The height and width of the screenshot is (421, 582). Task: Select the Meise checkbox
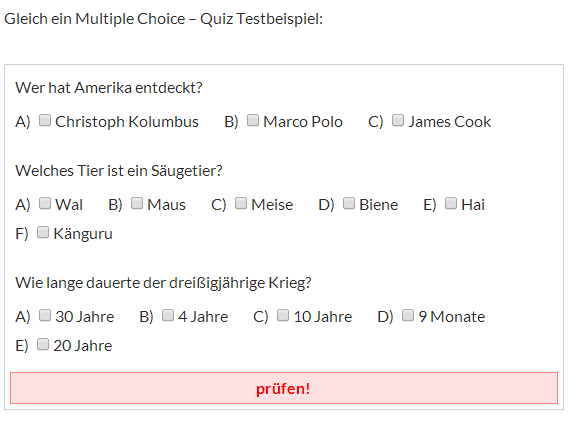(x=241, y=203)
